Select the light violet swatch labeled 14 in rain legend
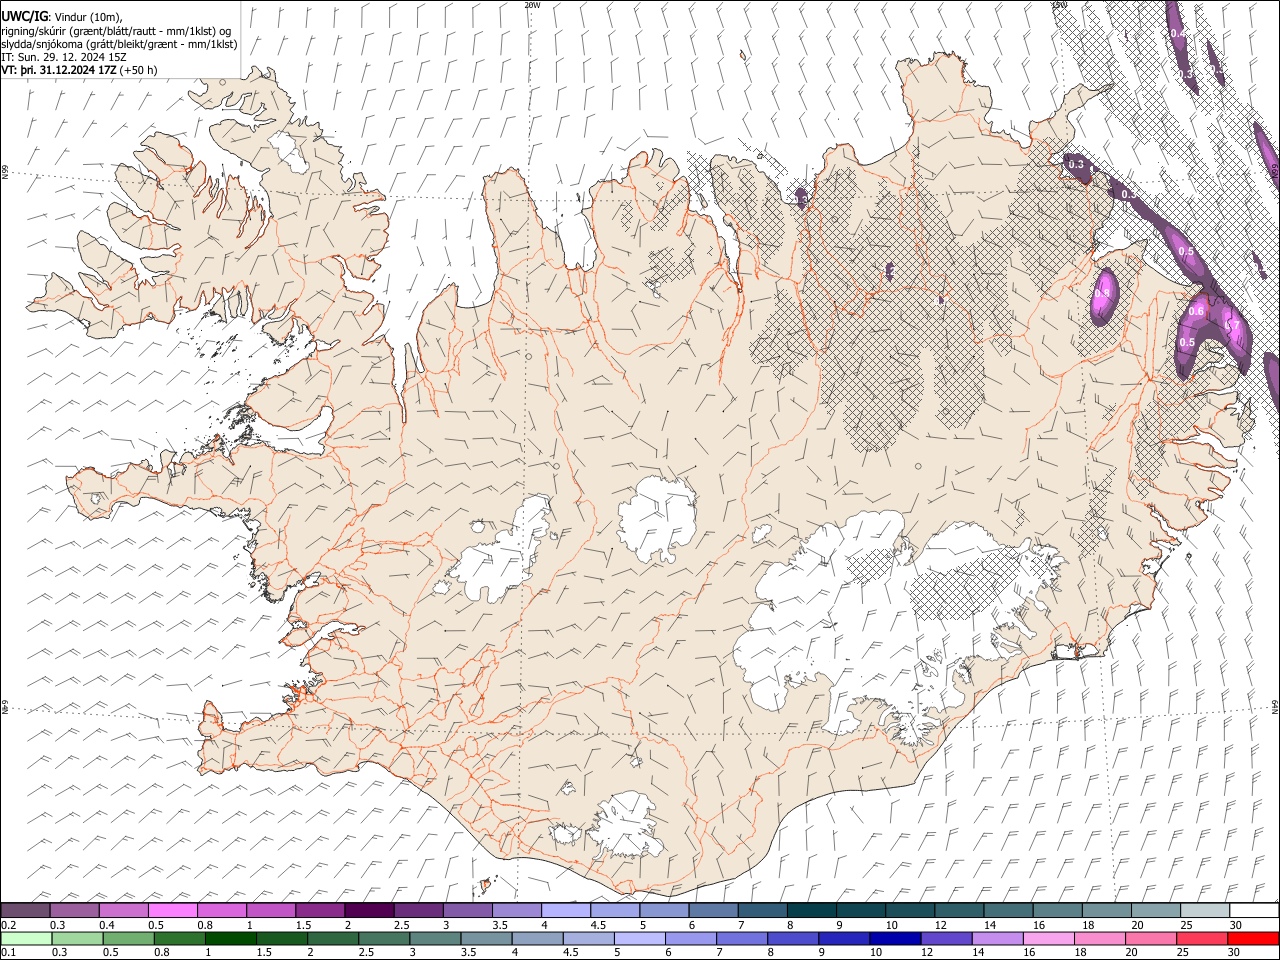This screenshot has width=1280, height=960. point(998,938)
